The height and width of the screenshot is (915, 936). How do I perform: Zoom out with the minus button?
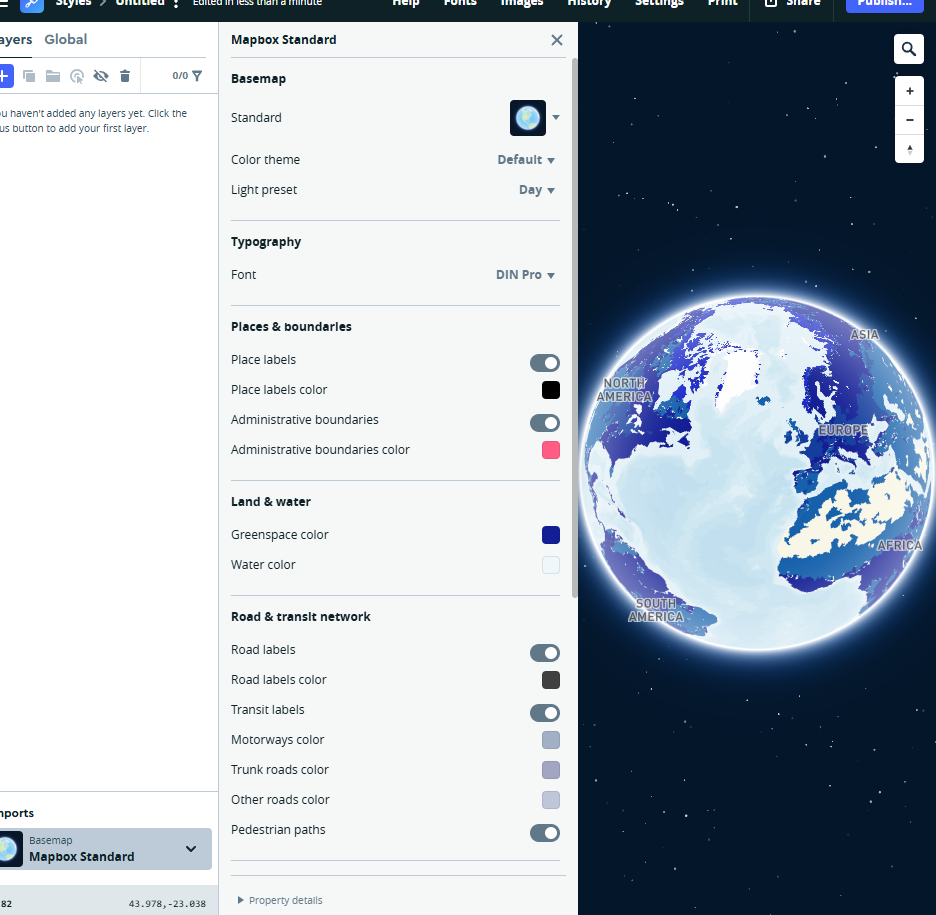pyautogui.click(x=908, y=120)
